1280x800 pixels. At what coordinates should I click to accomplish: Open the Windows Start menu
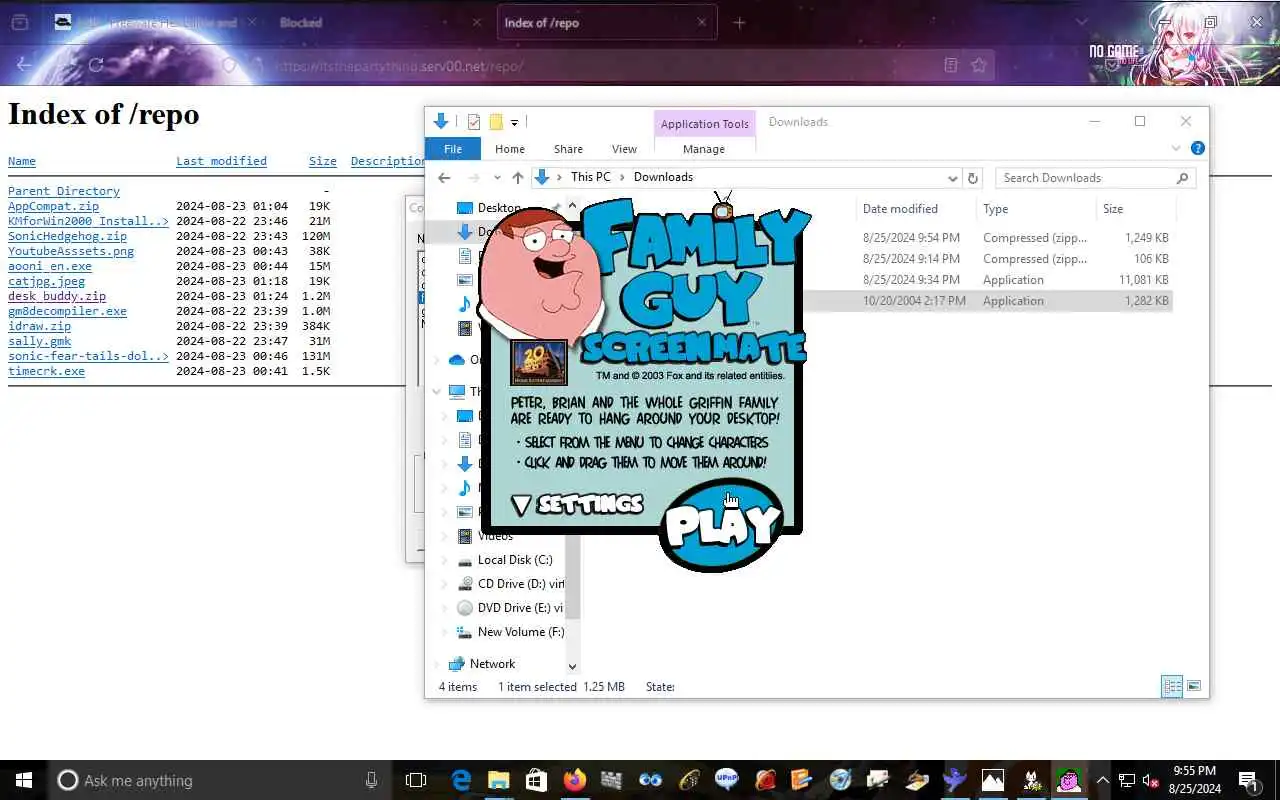[x=24, y=780]
